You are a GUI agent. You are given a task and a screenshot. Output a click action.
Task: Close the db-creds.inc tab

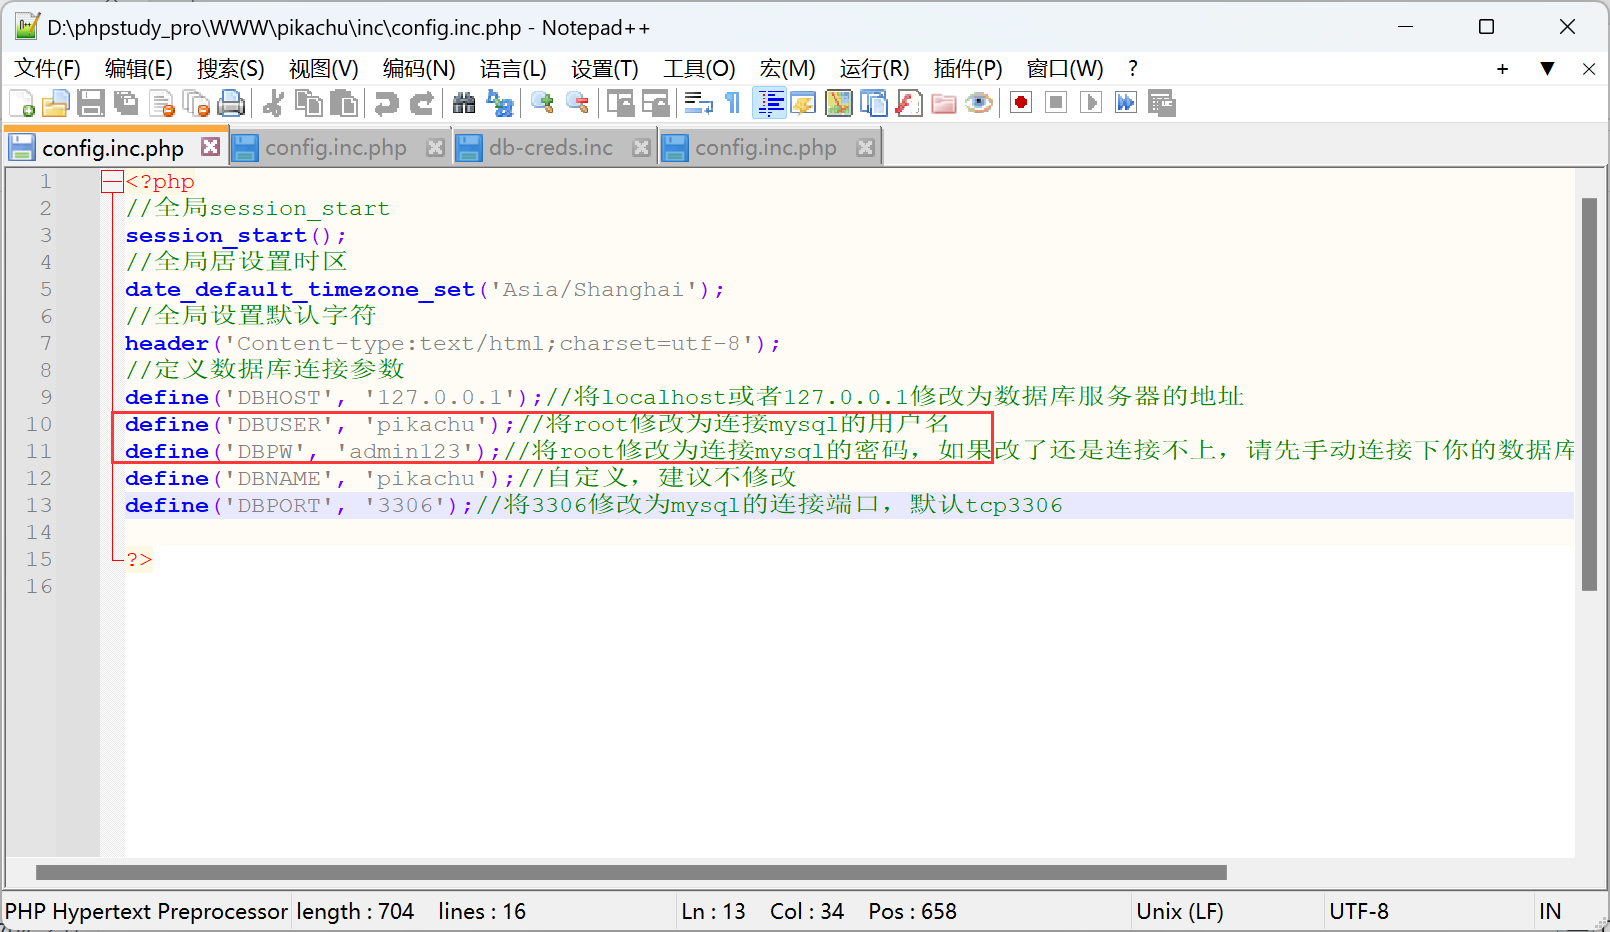pos(642,148)
